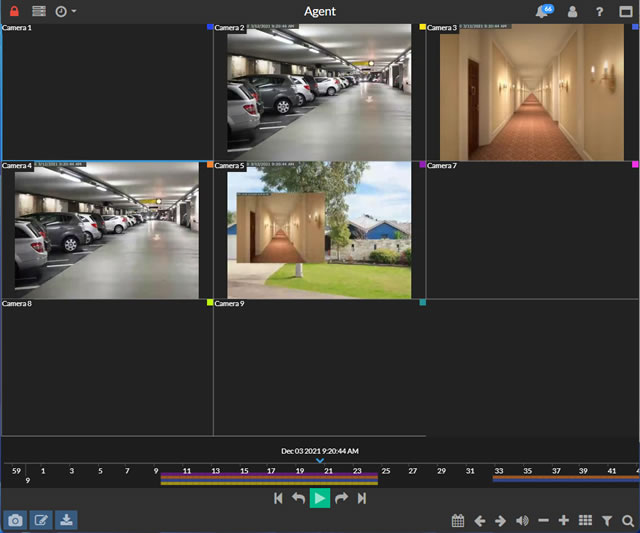The image size is (640, 533).
Task: Open the help question mark
Action: pos(599,12)
